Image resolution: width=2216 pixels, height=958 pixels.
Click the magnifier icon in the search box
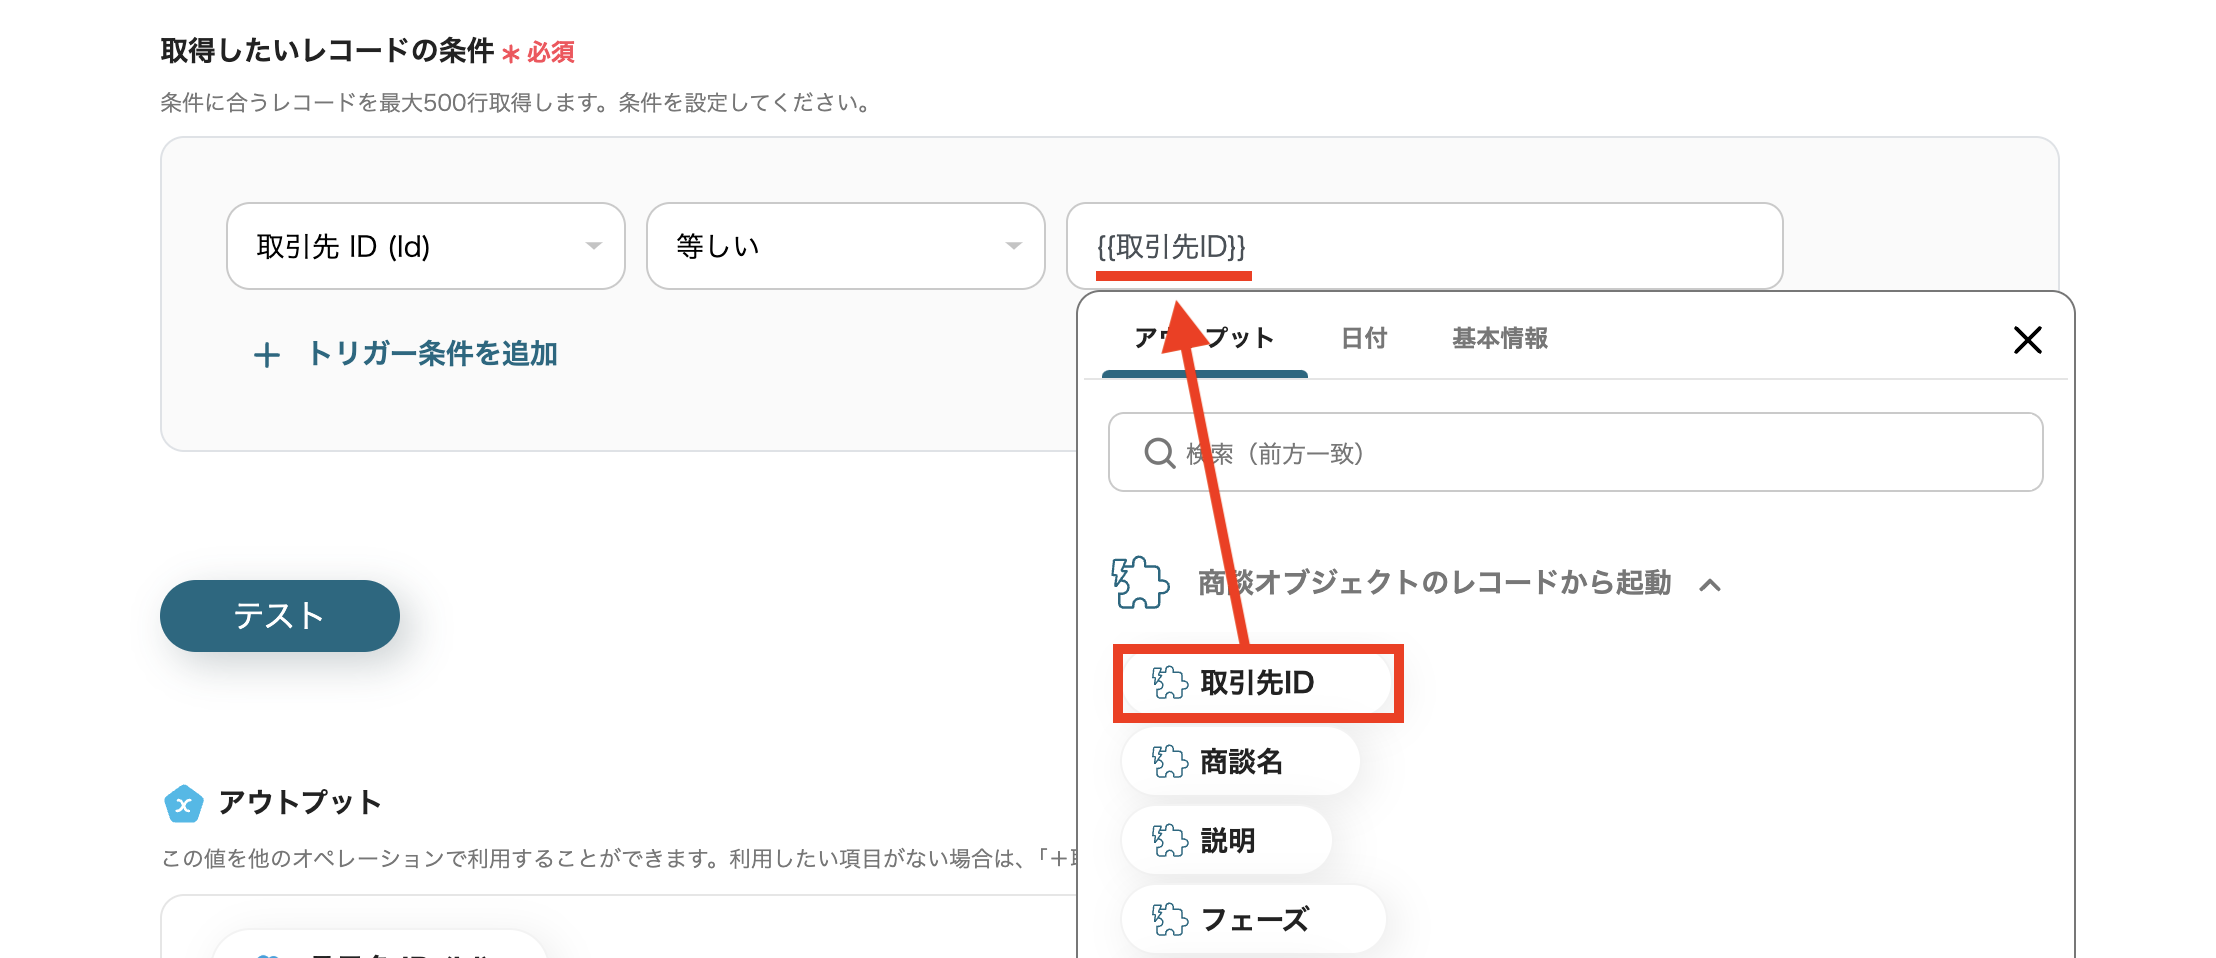[1159, 453]
